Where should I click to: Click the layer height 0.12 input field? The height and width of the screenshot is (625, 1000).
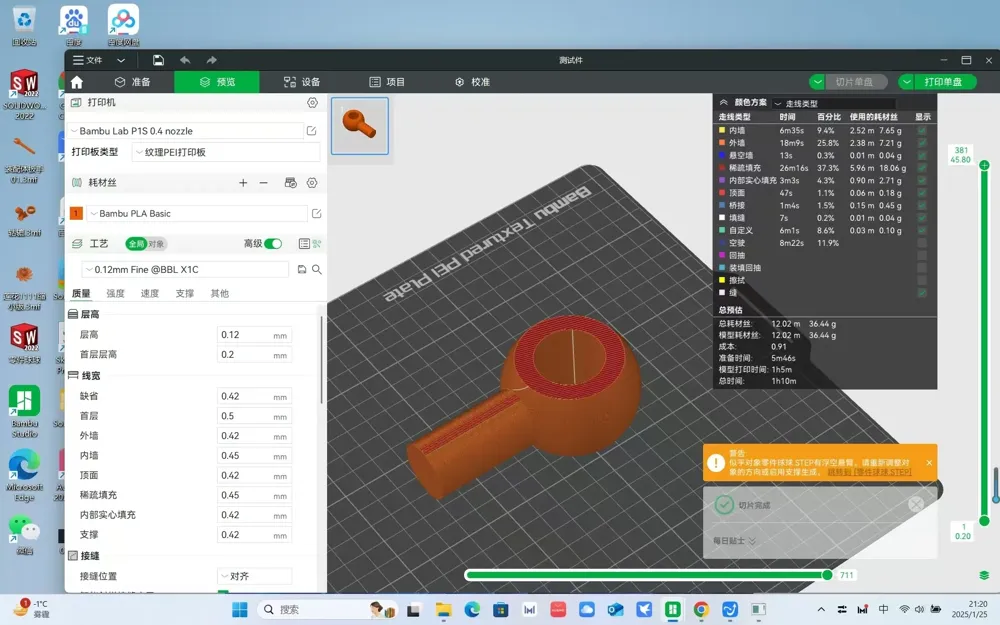tap(254, 335)
